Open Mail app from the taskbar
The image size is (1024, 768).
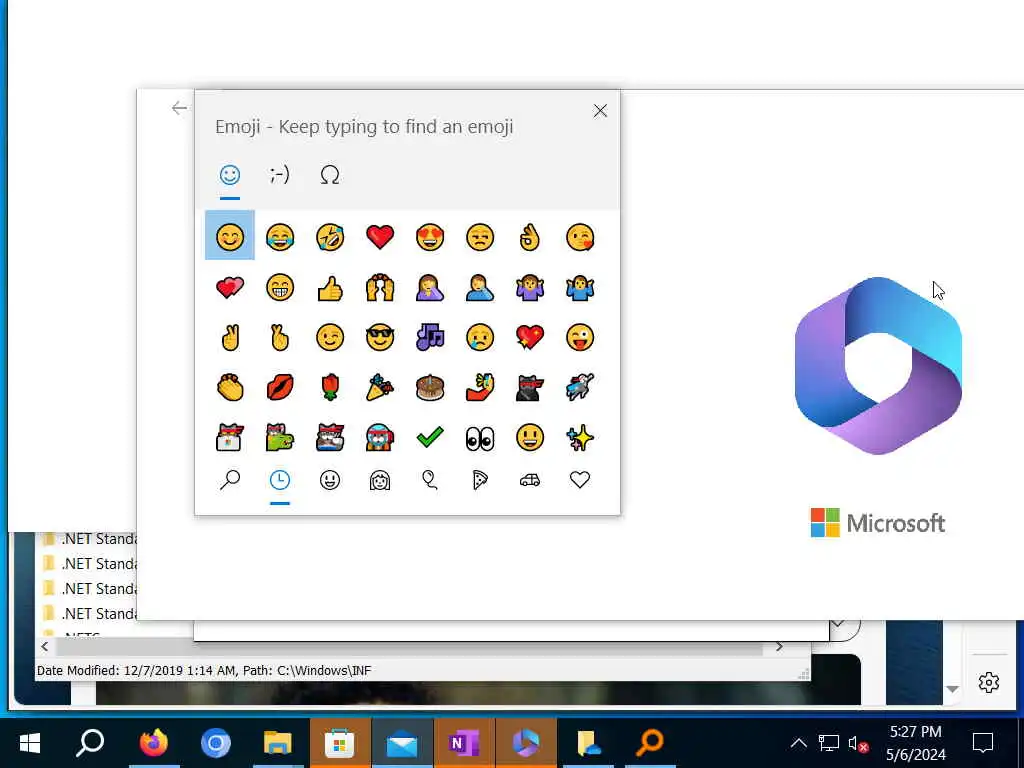(x=402, y=743)
